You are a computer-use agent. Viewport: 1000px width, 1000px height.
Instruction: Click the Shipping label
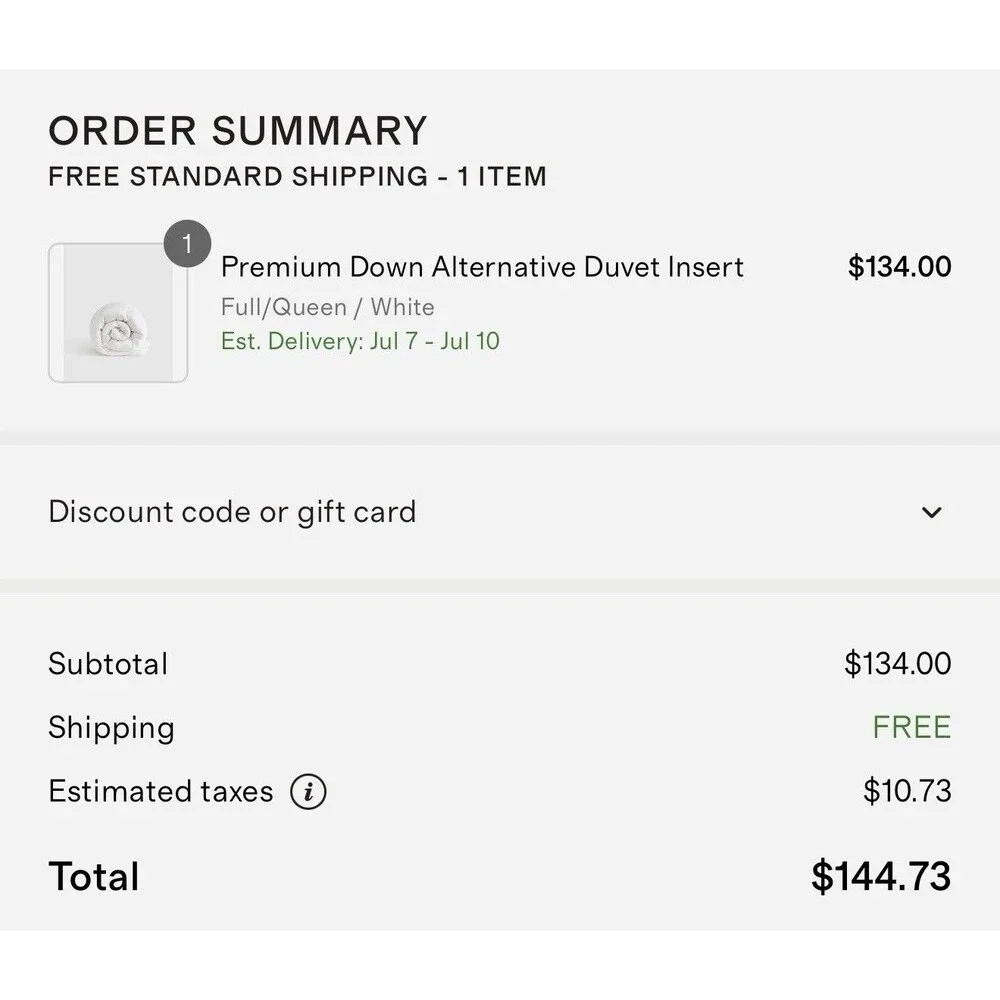click(x=112, y=728)
